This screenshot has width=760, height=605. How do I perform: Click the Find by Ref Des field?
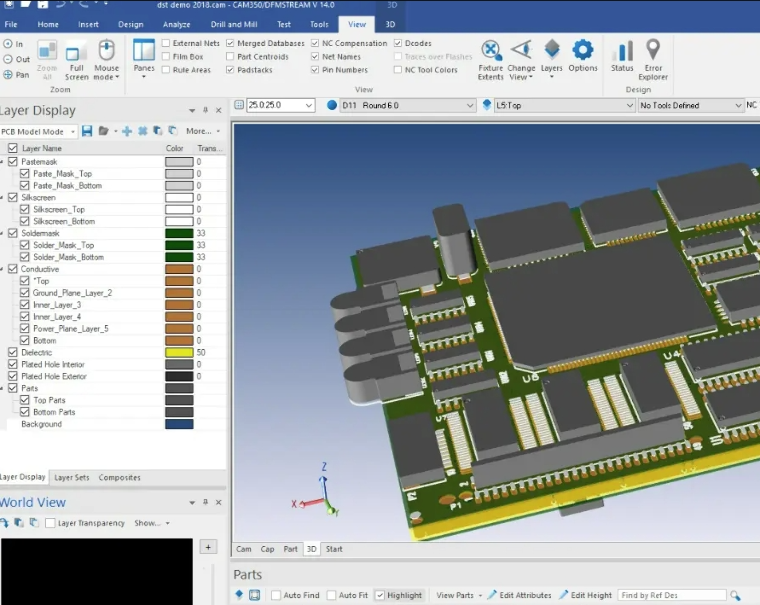tap(670, 595)
